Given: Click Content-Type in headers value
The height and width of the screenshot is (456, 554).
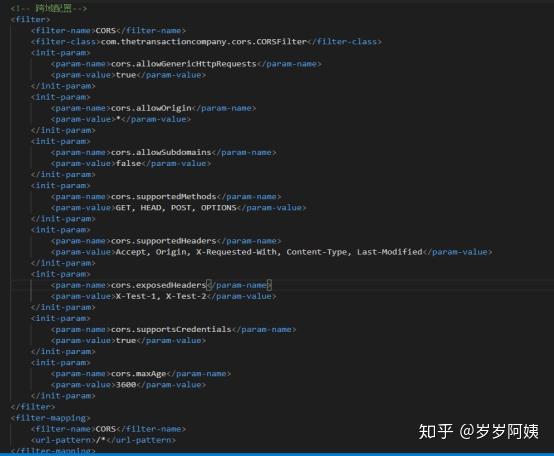Looking at the screenshot, I should [x=317, y=252].
